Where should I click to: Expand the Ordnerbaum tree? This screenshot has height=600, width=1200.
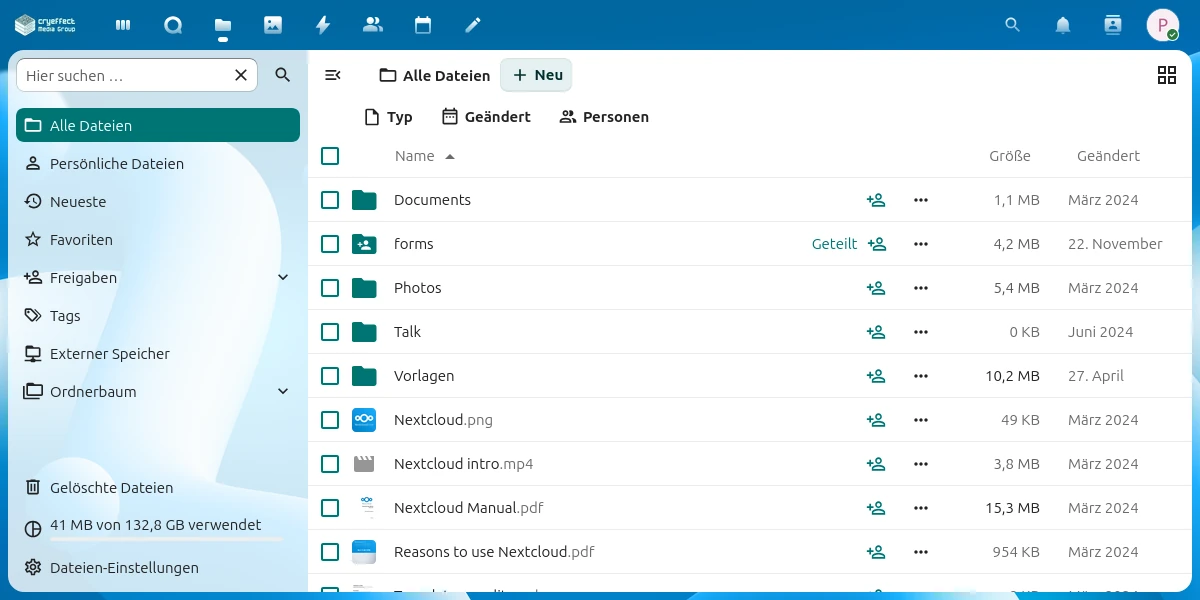pos(283,392)
